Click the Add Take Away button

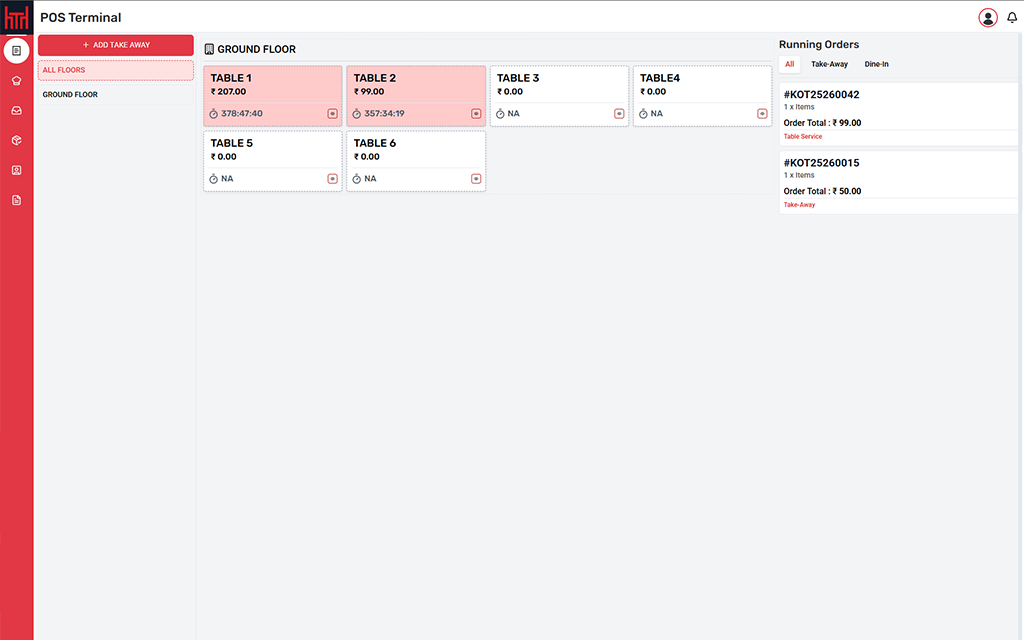[x=116, y=45]
